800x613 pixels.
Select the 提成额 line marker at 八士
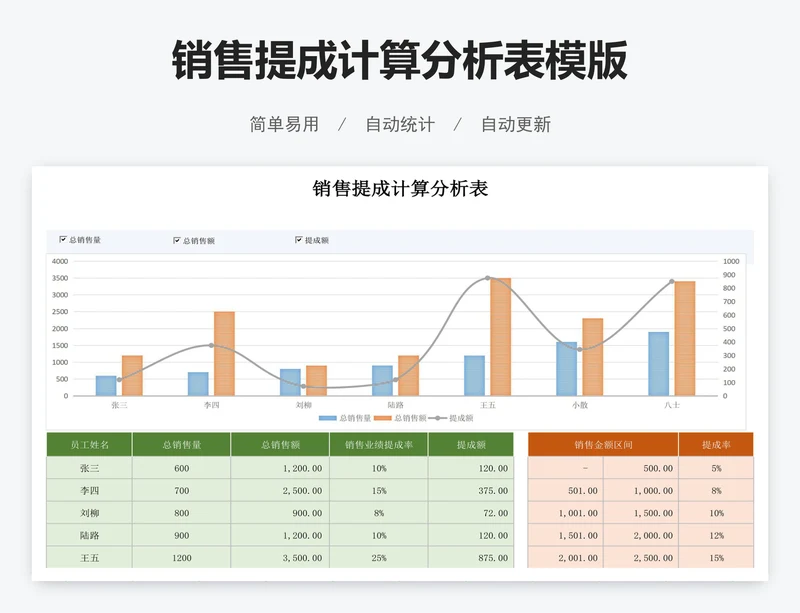671,281
